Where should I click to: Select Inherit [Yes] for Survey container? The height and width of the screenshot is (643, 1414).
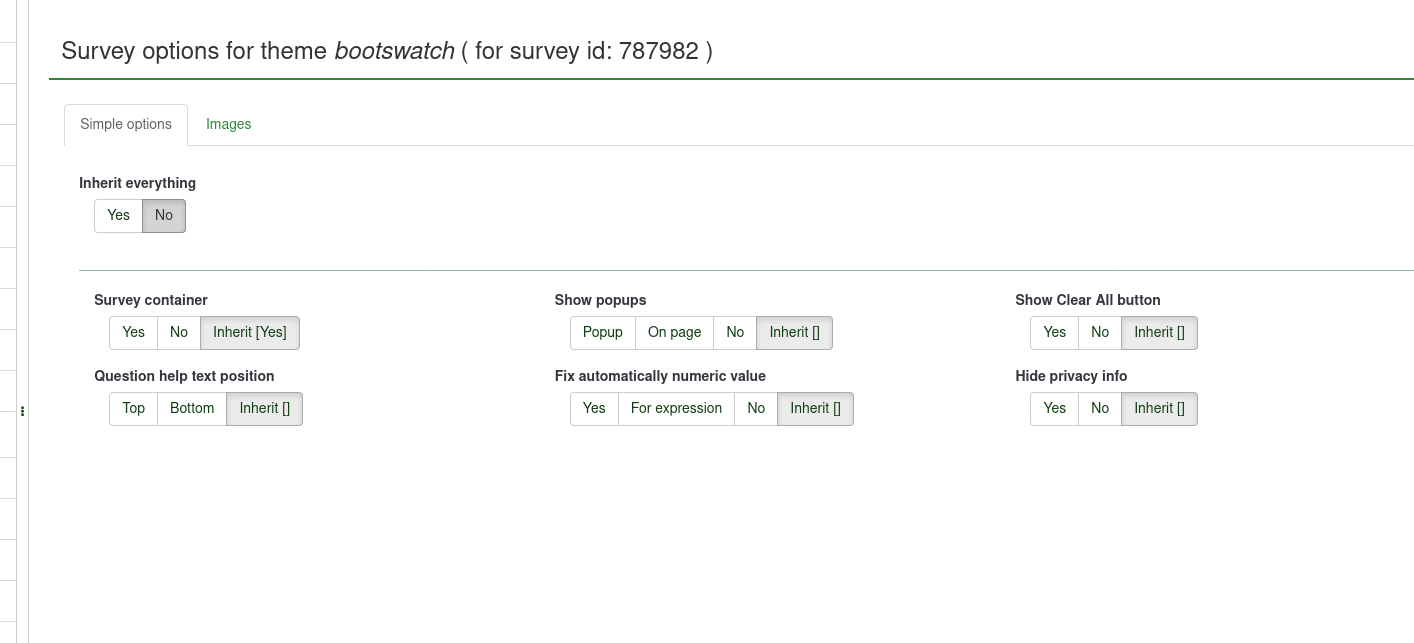click(249, 332)
